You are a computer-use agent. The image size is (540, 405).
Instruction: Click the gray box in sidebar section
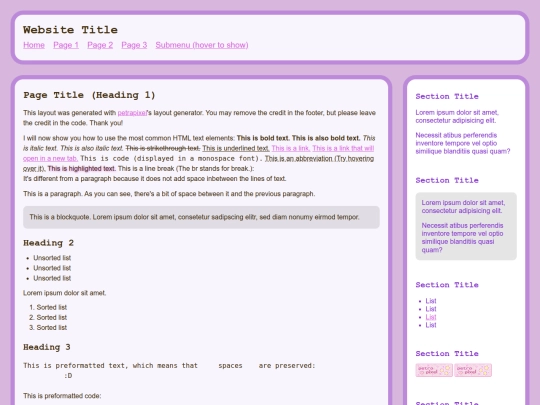pyautogui.click(x=466, y=226)
